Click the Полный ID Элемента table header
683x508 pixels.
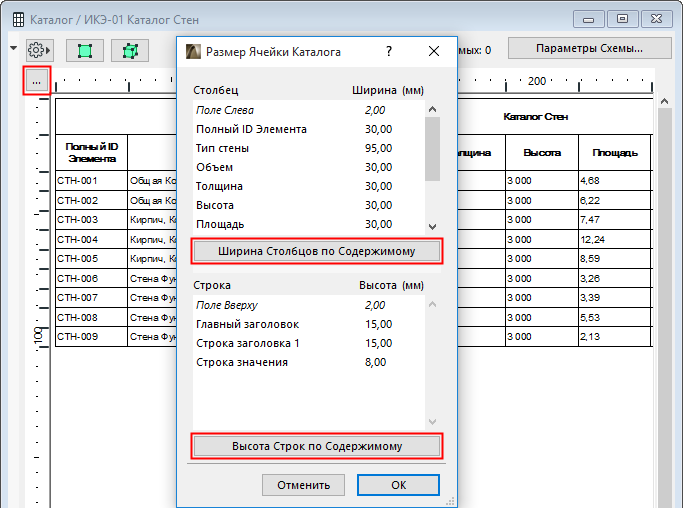(x=92, y=152)
